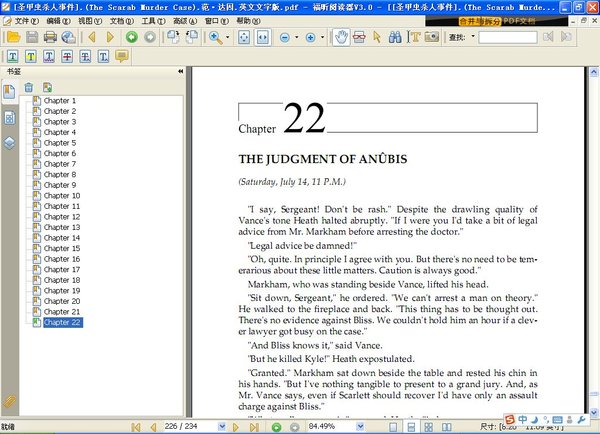Open the 高级 menu
The height and width of the screenshot is (434, 600).
(185, 21)
